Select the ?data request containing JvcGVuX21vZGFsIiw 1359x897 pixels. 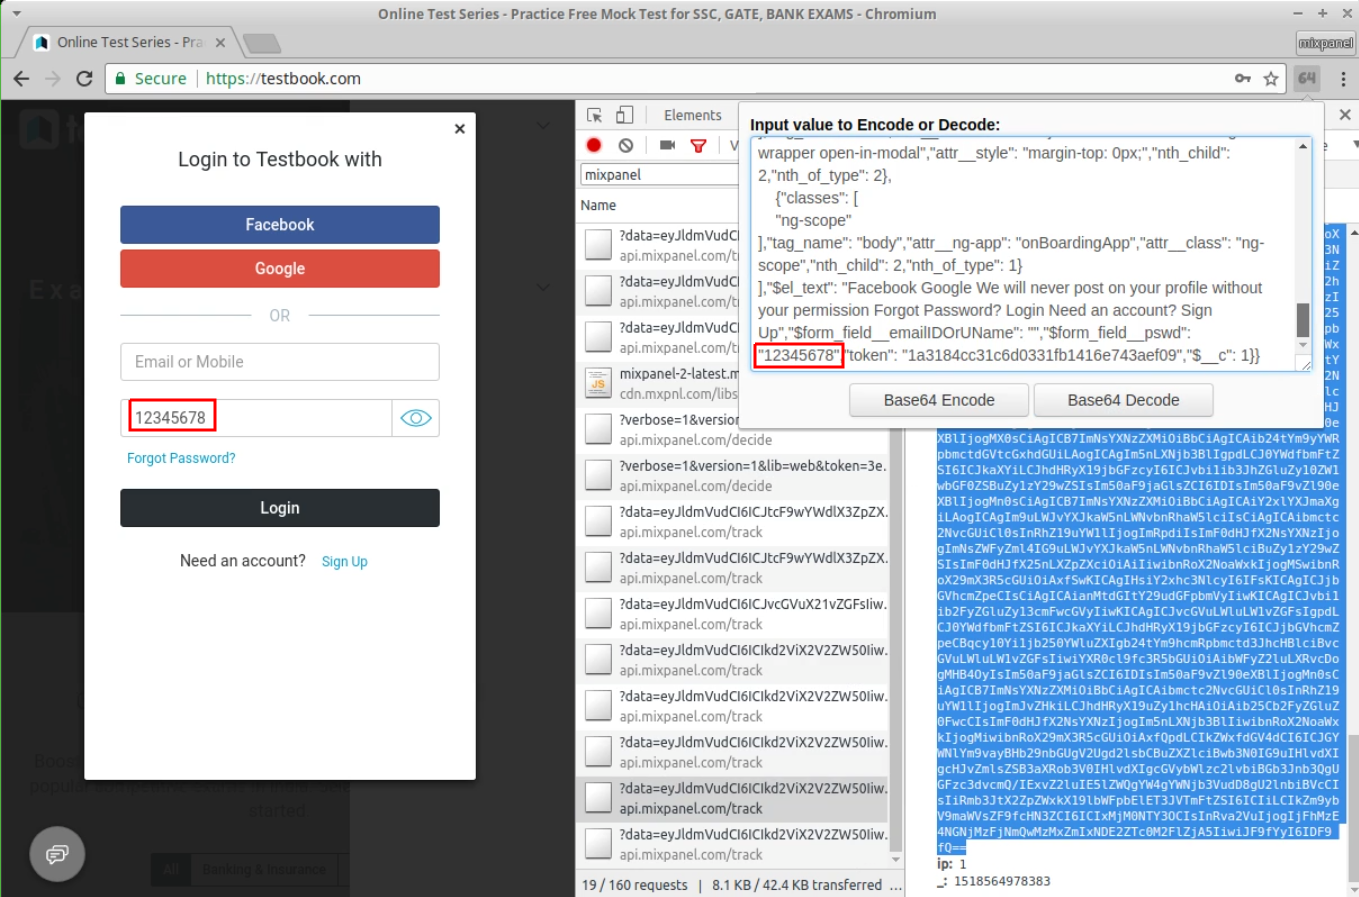[732, 613]
